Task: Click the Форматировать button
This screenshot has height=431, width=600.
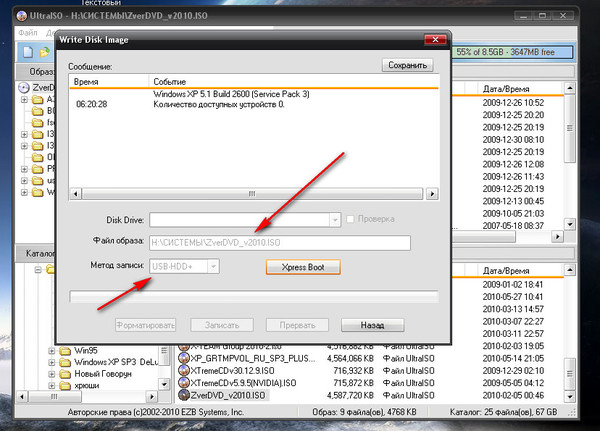Action: tap(145, 325)
